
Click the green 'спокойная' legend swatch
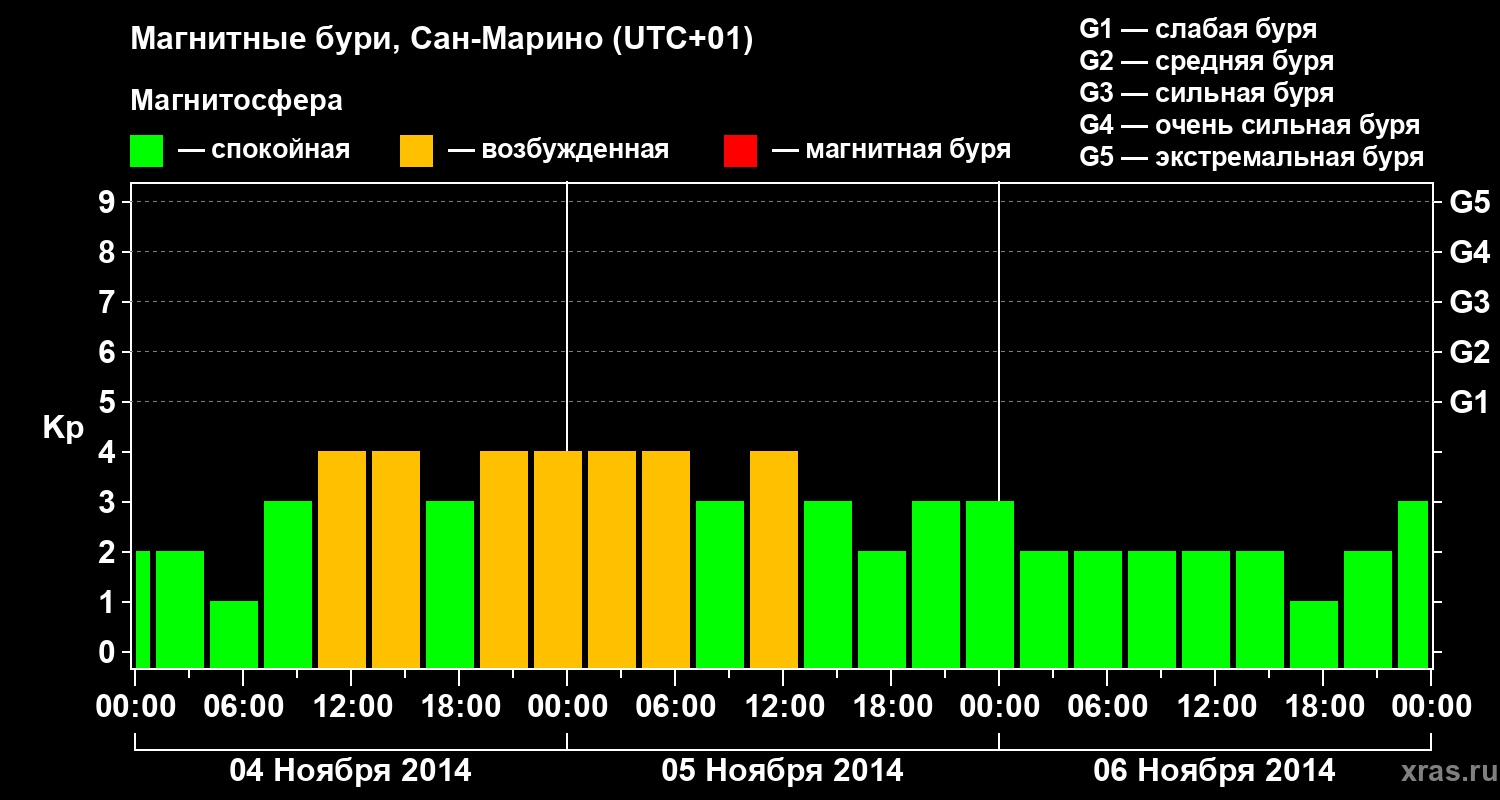coord(146,151)
